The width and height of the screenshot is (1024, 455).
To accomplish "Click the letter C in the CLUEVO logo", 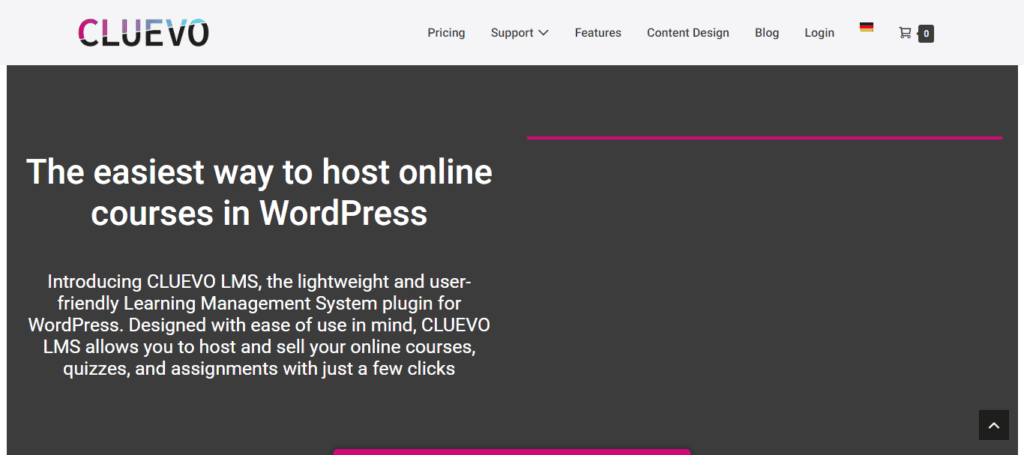I will [90, 33].
